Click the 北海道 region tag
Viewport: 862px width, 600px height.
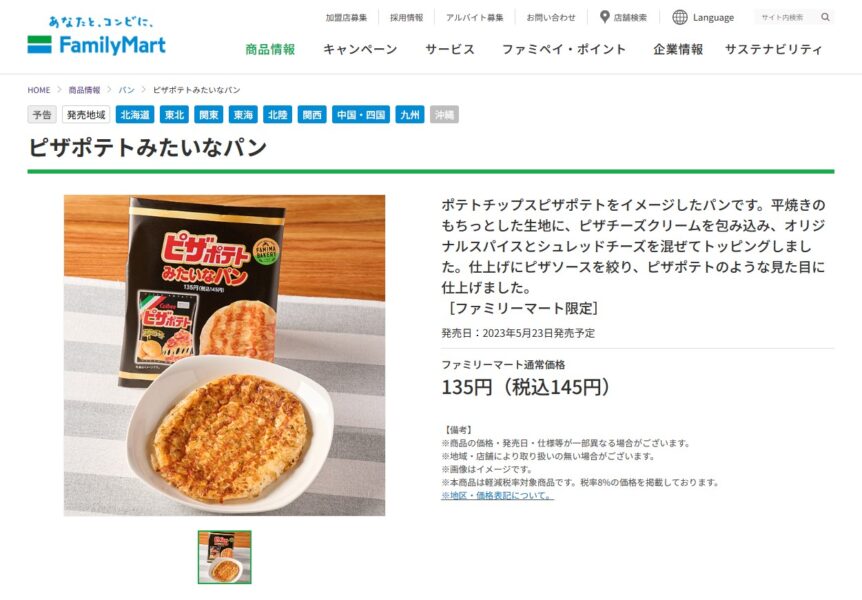click(x=135, y=114)
